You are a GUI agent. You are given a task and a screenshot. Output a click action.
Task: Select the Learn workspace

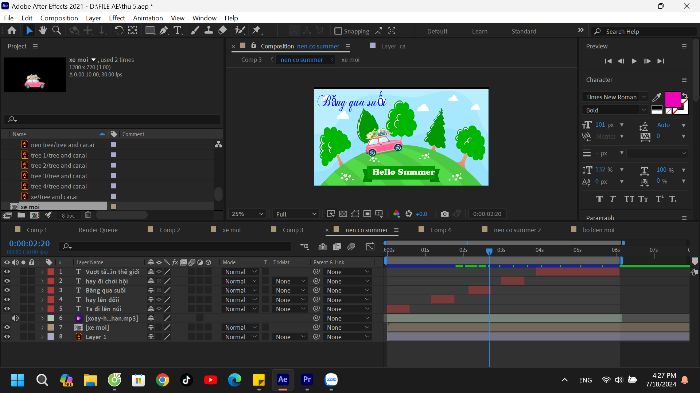pyautogui.click(x=479, y=31)
